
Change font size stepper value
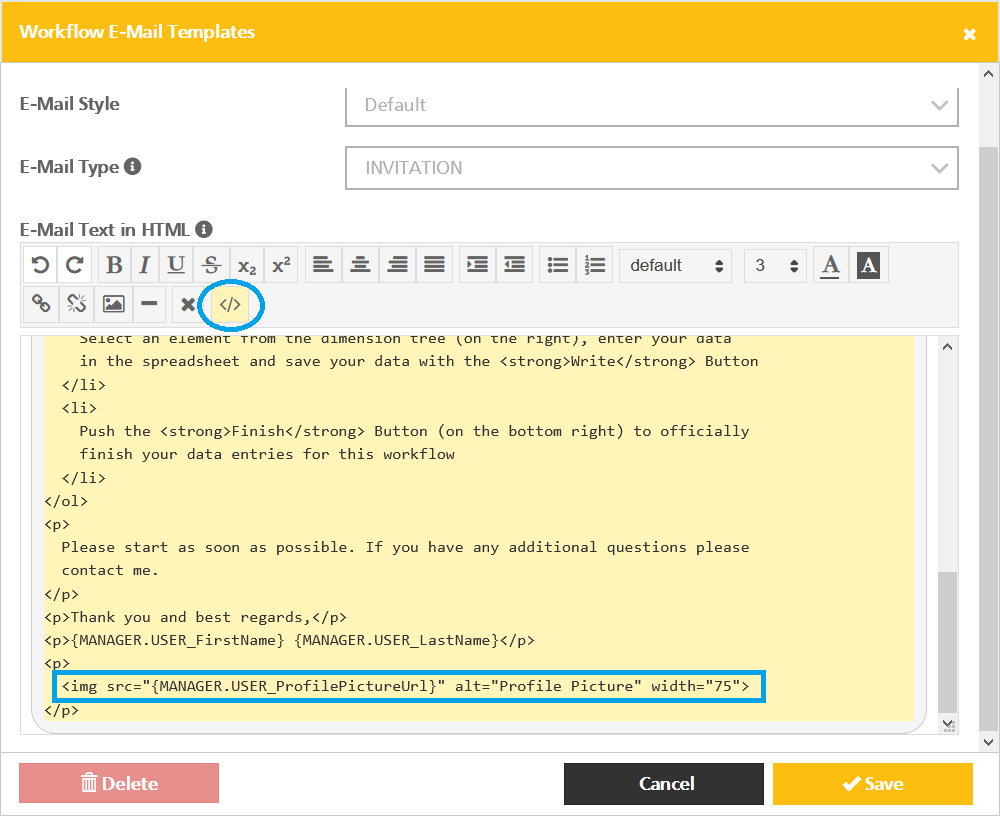[x=775, y=266]
